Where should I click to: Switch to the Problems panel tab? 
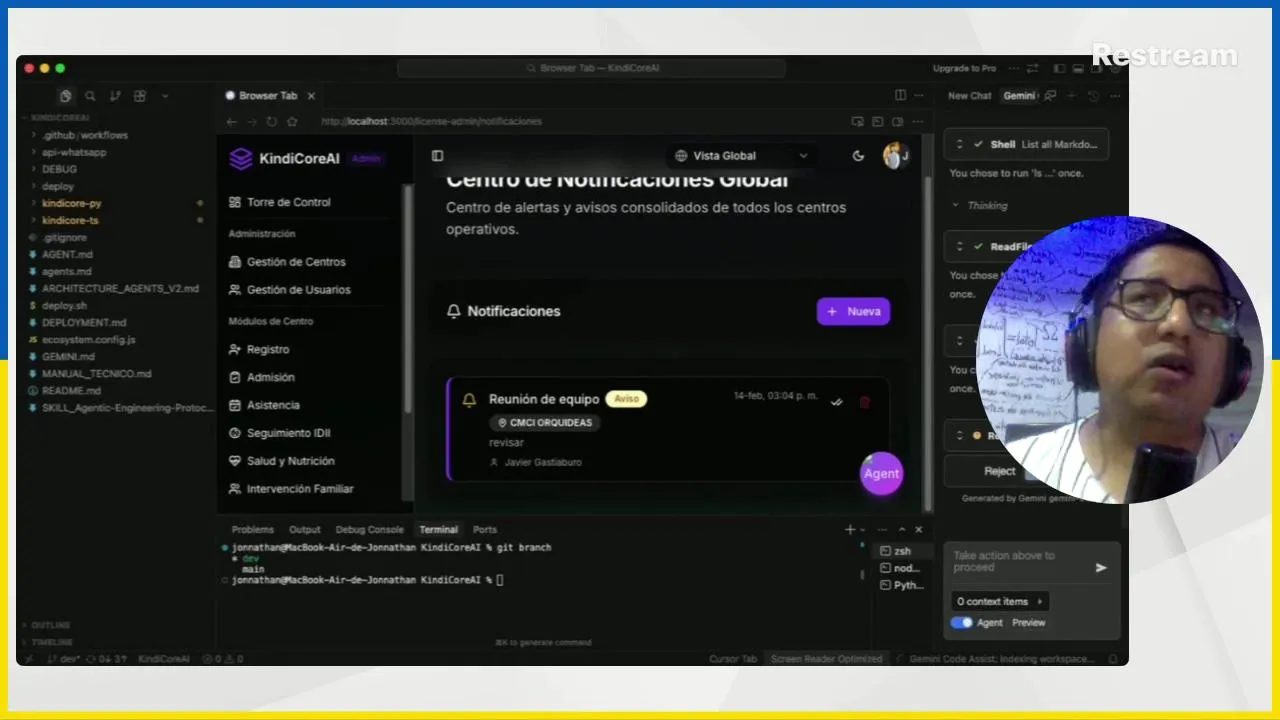tap(252, 530)
